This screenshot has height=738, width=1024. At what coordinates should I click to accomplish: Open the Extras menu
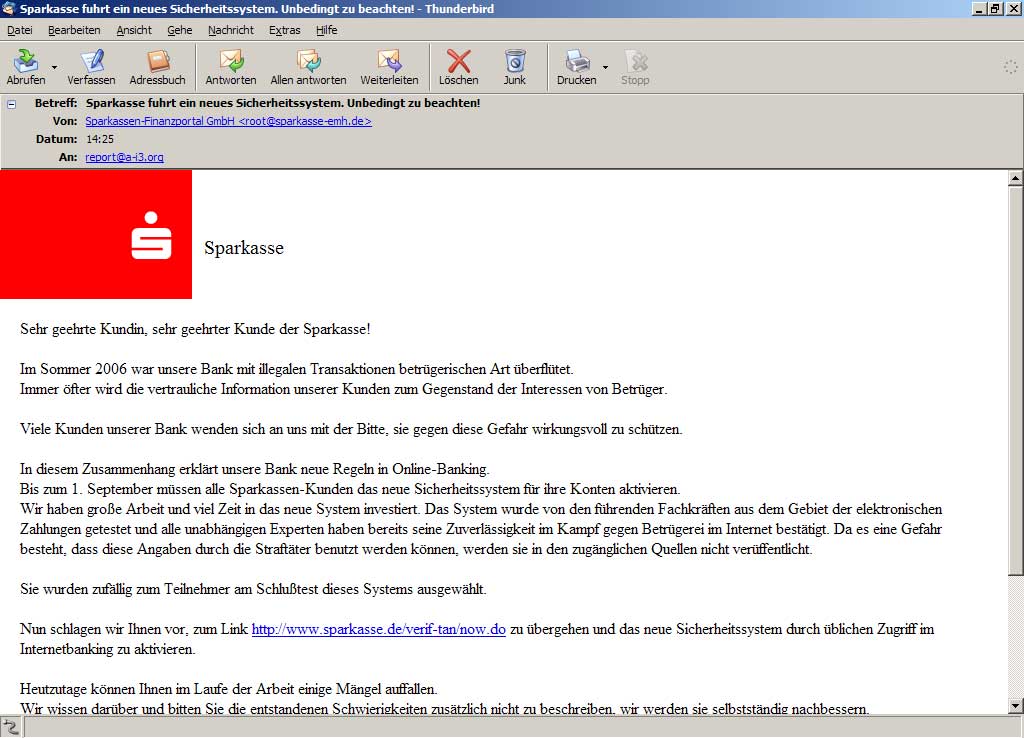point(285,30)
